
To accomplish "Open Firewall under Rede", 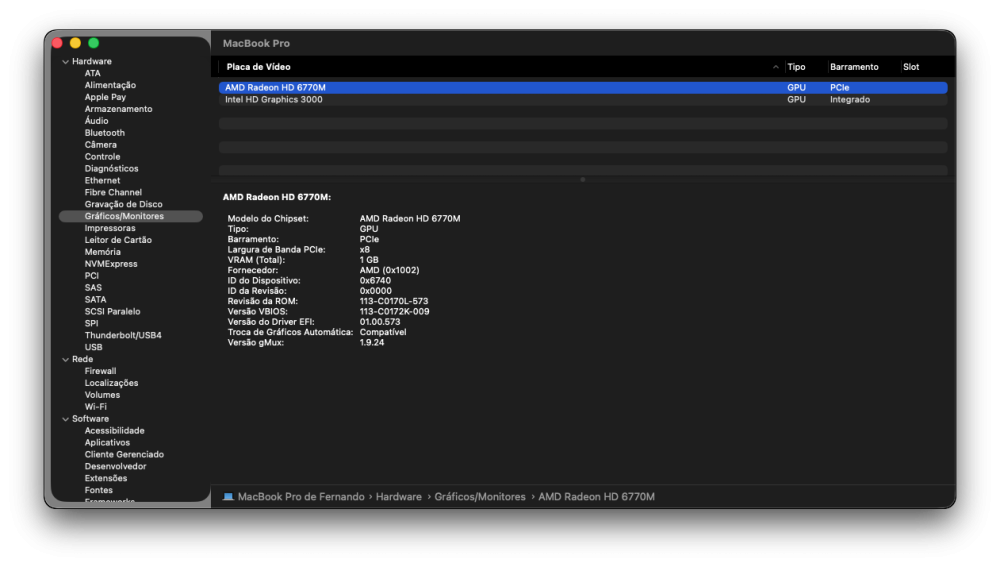I will point(100,371).
